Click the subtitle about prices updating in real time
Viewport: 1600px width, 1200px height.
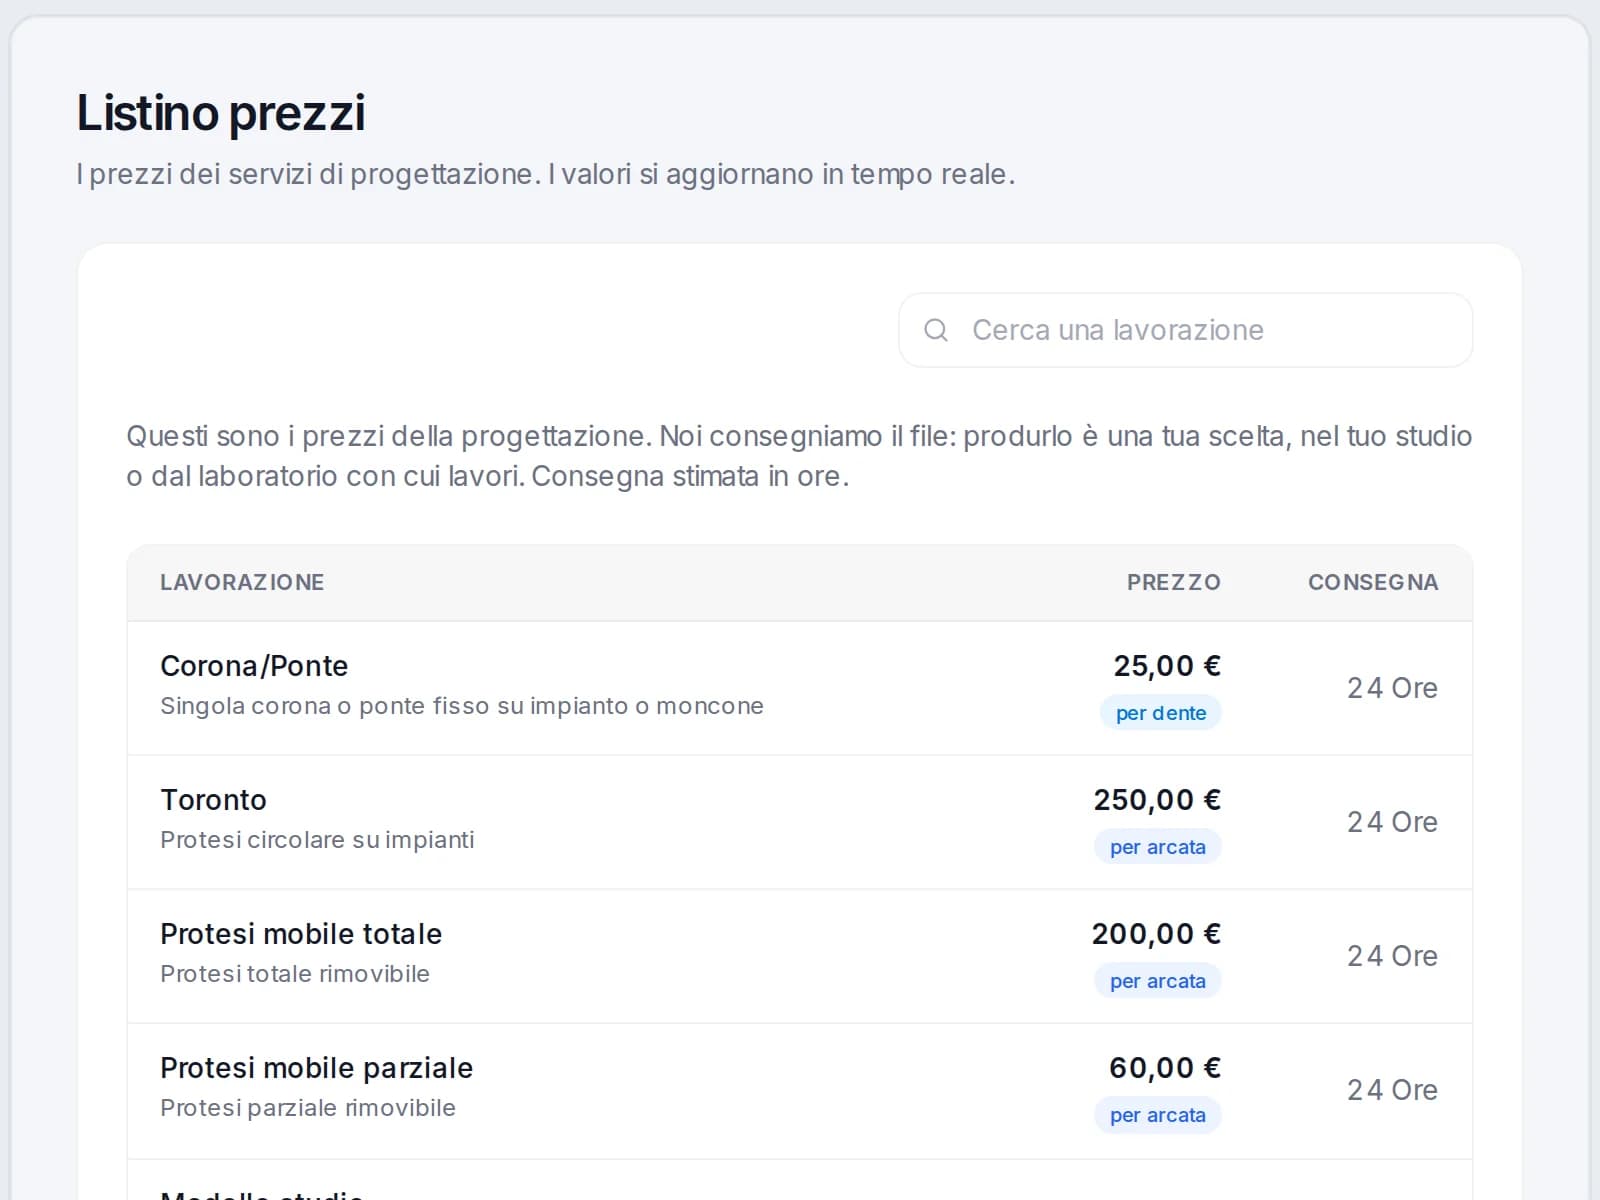click(x=546, y=174)
